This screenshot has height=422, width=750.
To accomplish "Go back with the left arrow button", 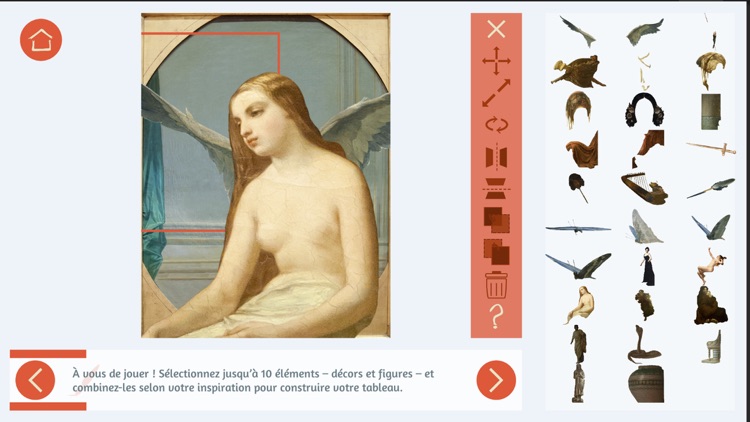I will pyautogui.click(x=35, y=380).
